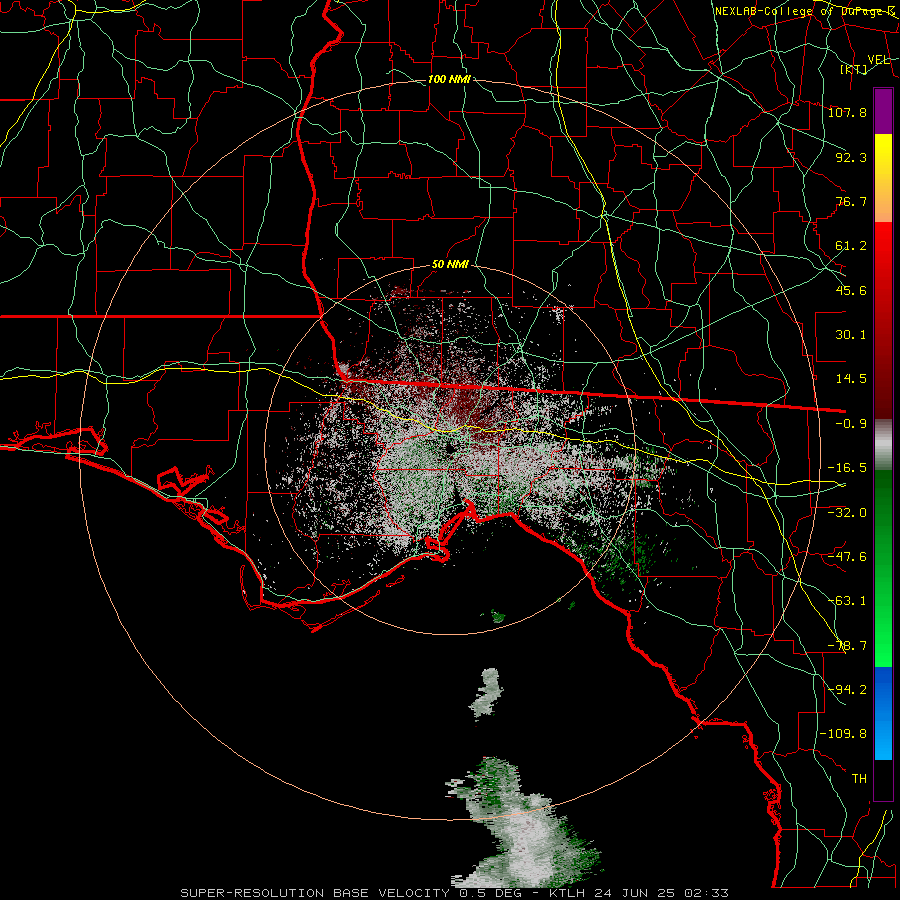The image size is (900, 900).
Task: Select the 30.1 scale value
Action: coord(851,335)
